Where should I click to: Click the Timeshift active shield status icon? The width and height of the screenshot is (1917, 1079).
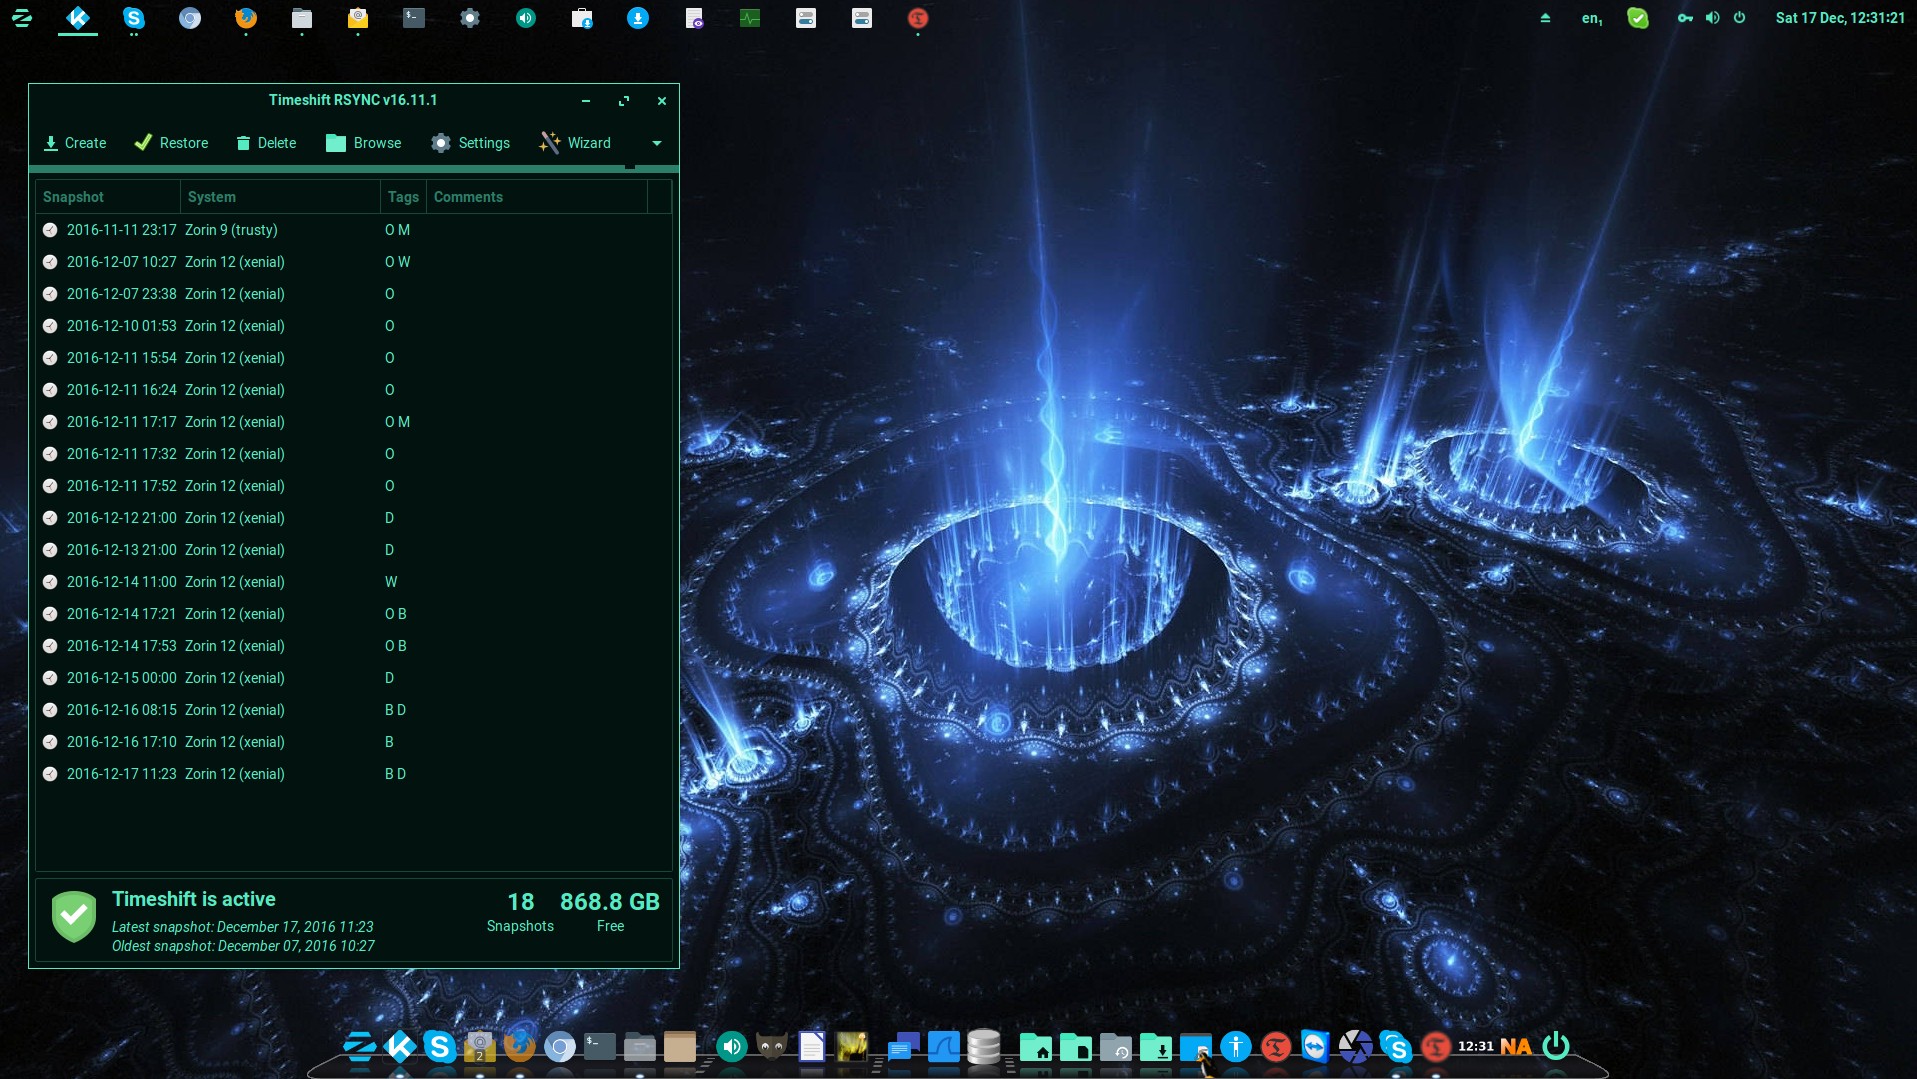point(74,916)
